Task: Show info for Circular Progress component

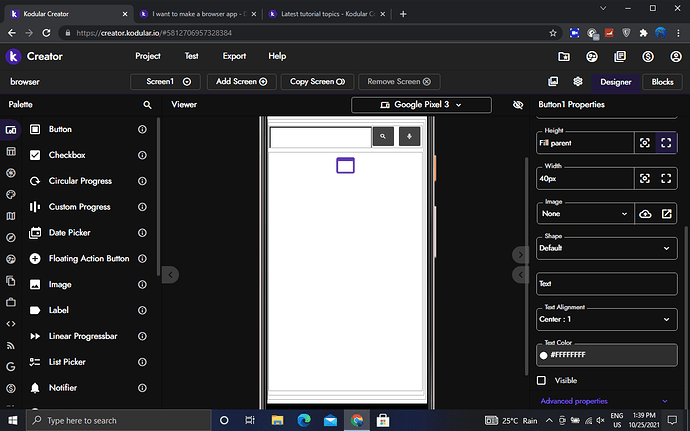Action: (x=142, y=181)
